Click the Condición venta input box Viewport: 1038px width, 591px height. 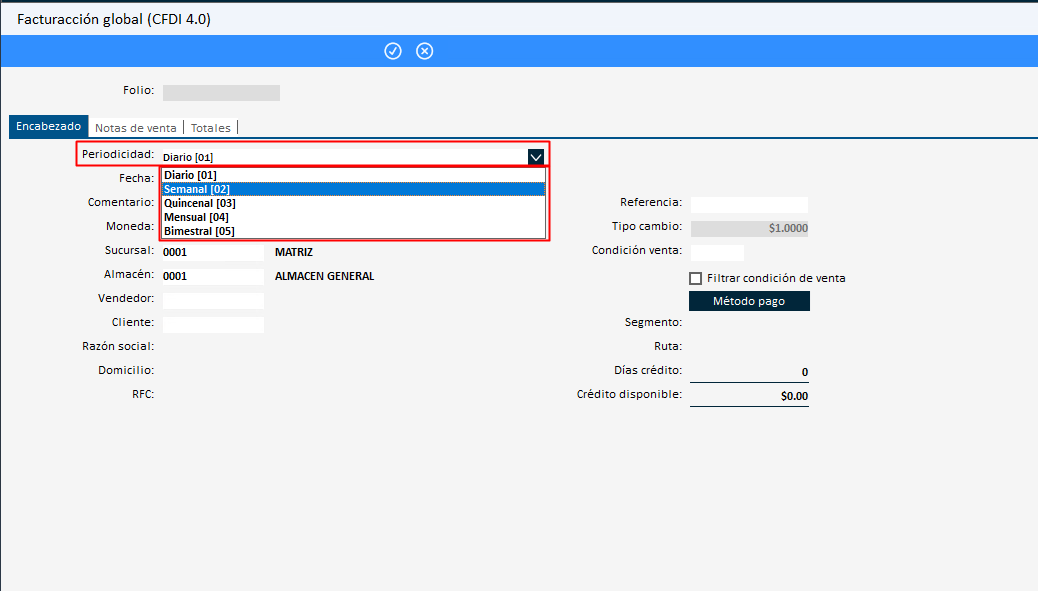pyautogui.click(x=717, y=252)
